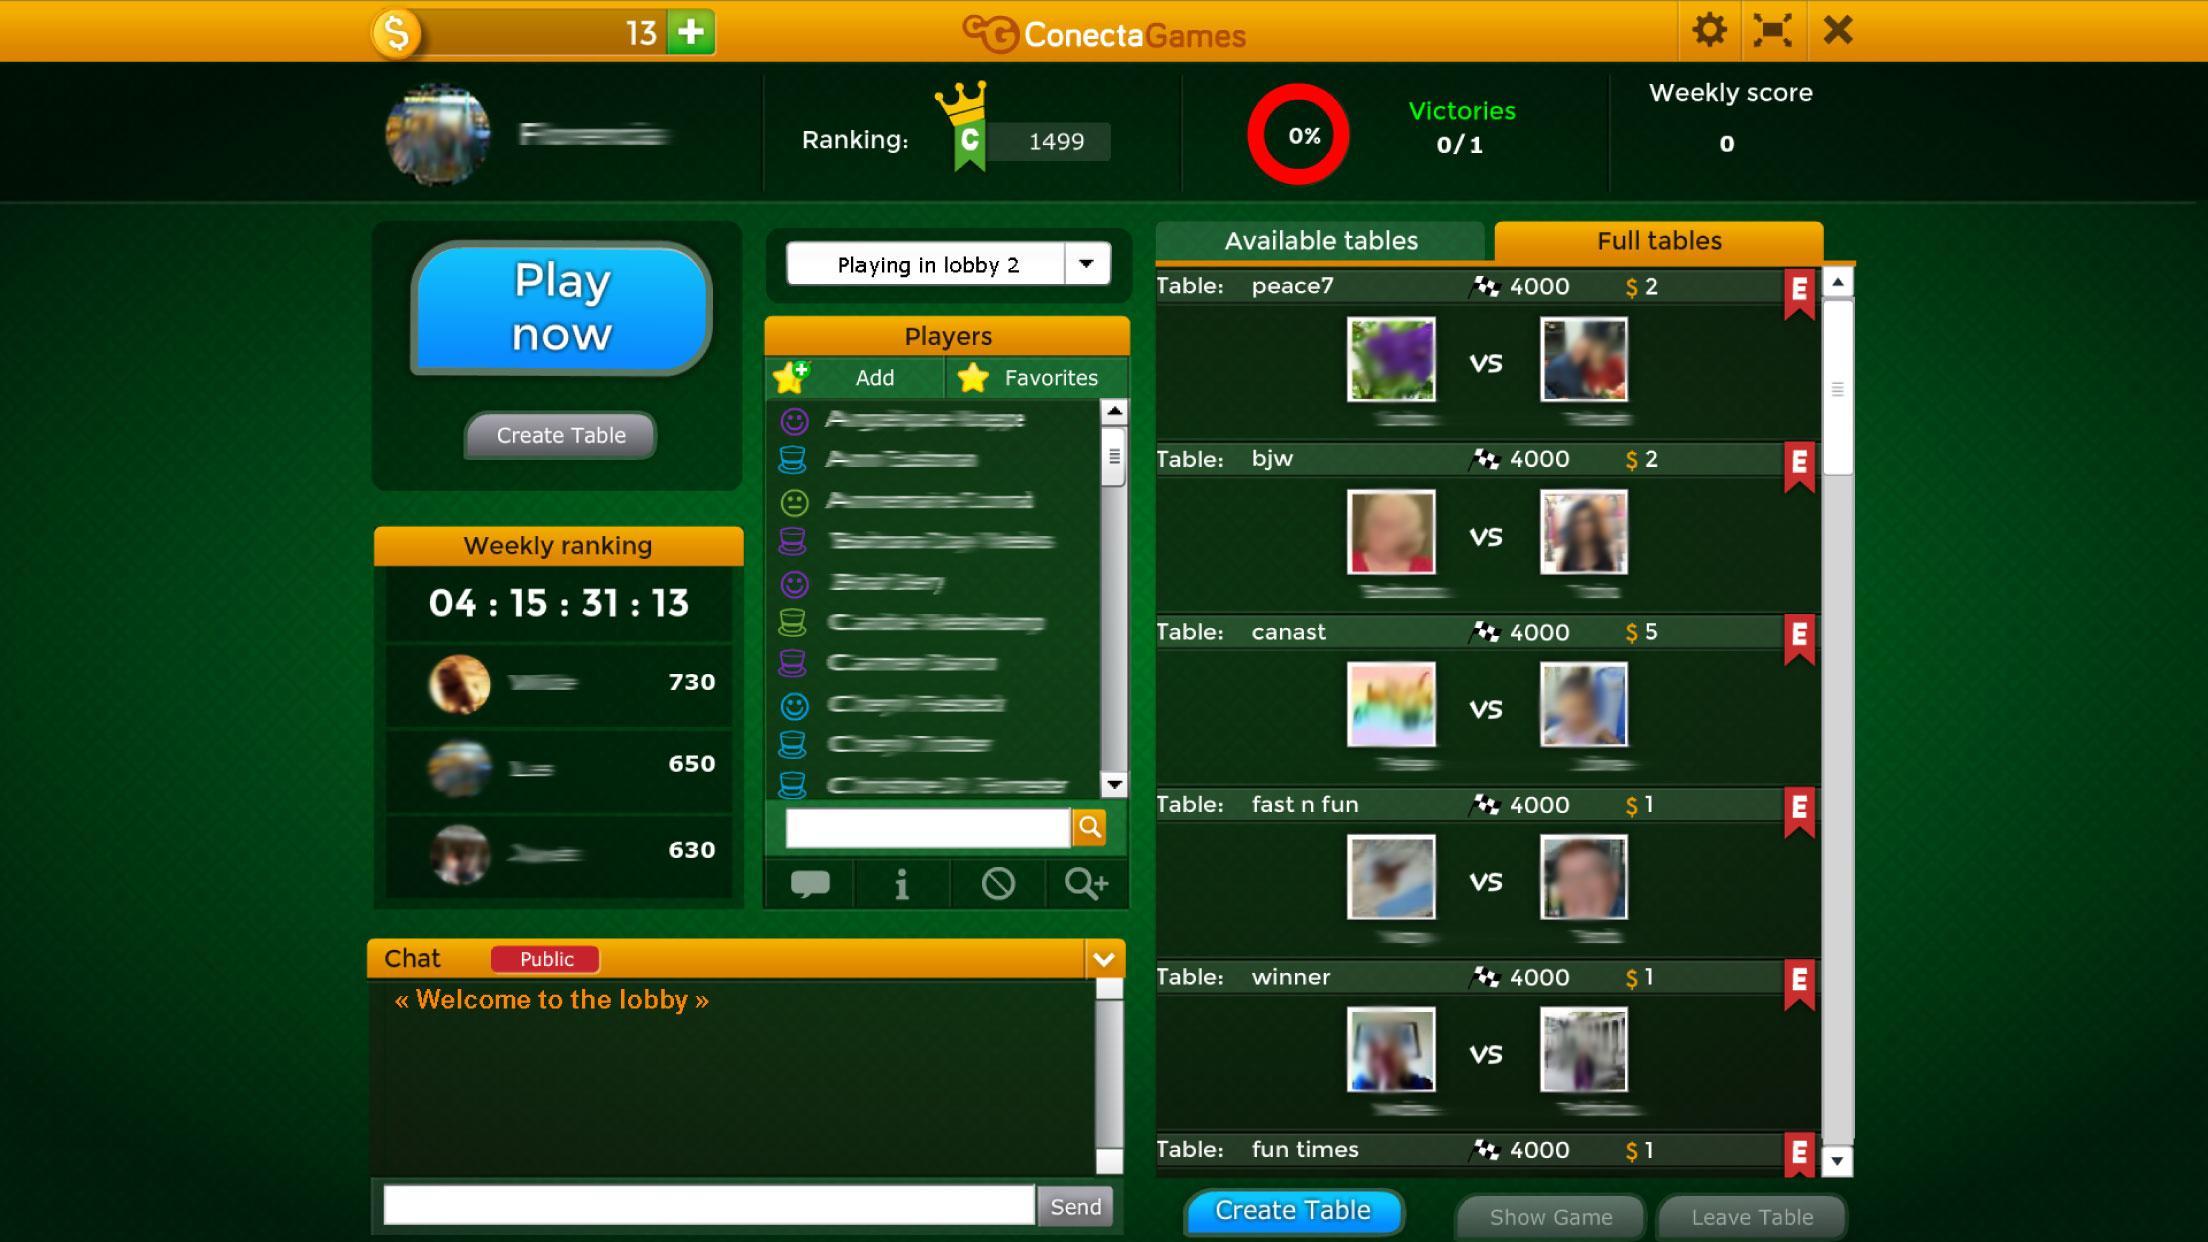Click the peace7 table player thumbnail
Viewport: 2208px width, 1242px height.
[1388, 359]
